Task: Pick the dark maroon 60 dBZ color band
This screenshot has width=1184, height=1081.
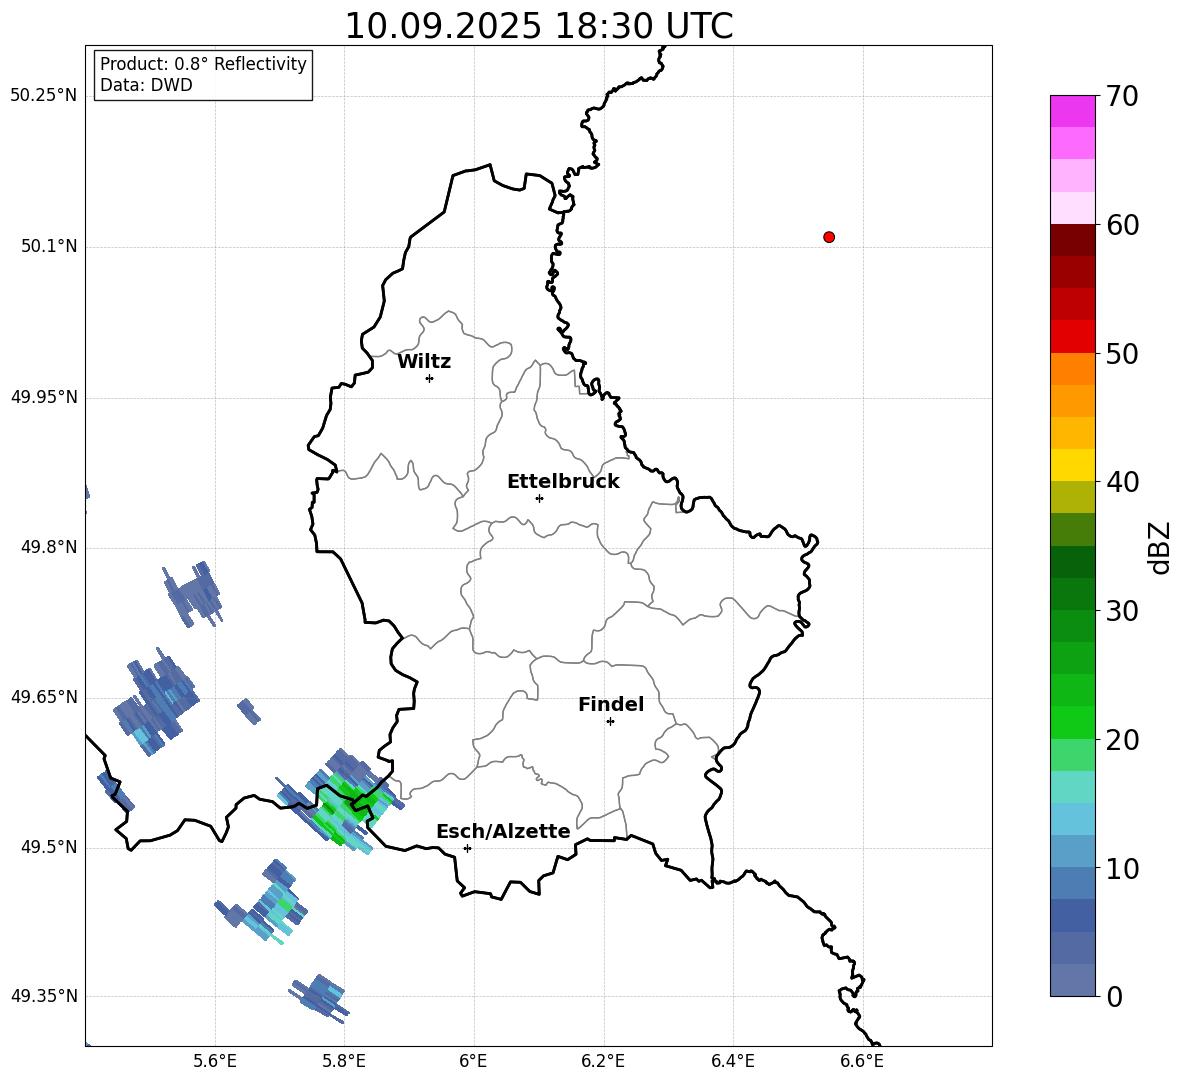Action: 1072,240
